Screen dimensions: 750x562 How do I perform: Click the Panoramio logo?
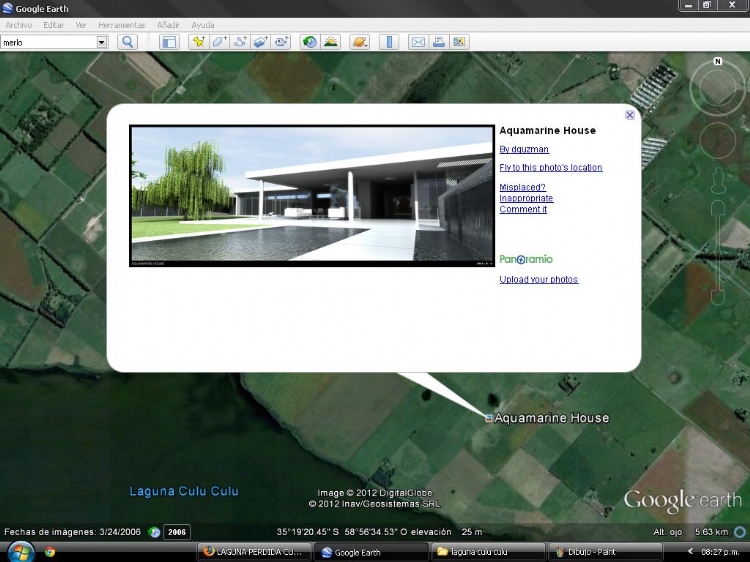point(526,259)
